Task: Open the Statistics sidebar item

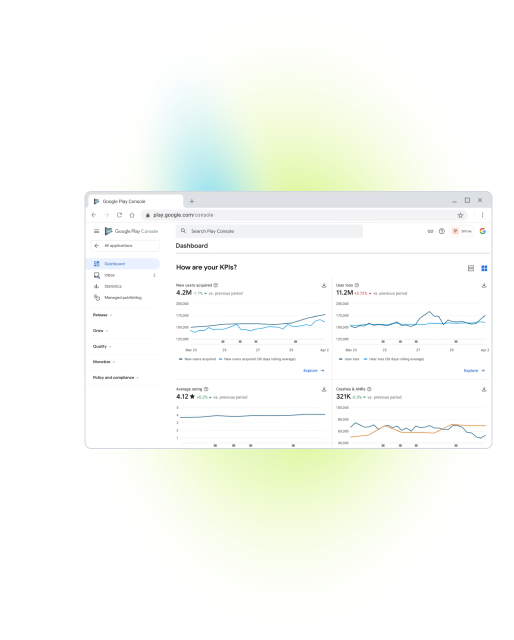Action: pyautogui.click(x=123, y=287)
